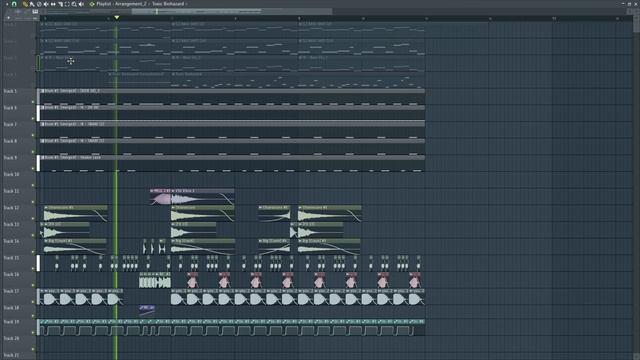The width and height of the screenshot is (640, 360).
Task: Mute Track 12 with its green dot
Action: [33, 218]
